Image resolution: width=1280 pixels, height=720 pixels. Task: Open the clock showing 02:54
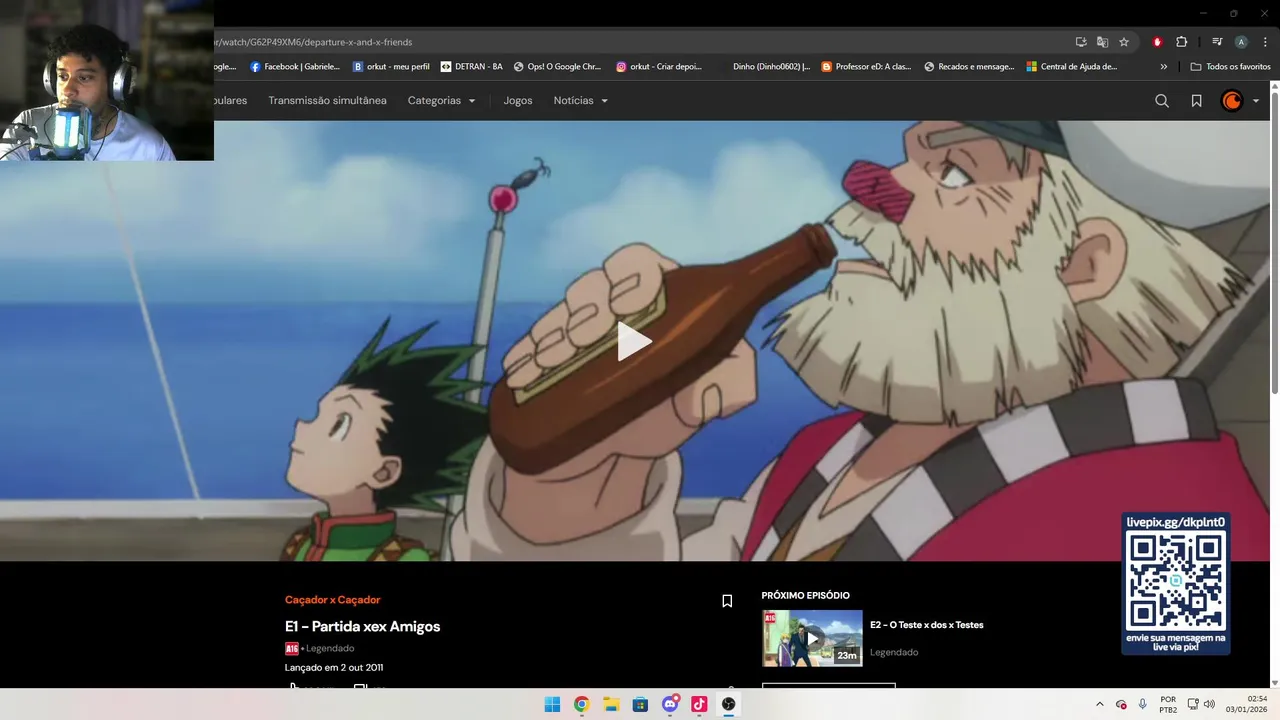coord(1247,704)
